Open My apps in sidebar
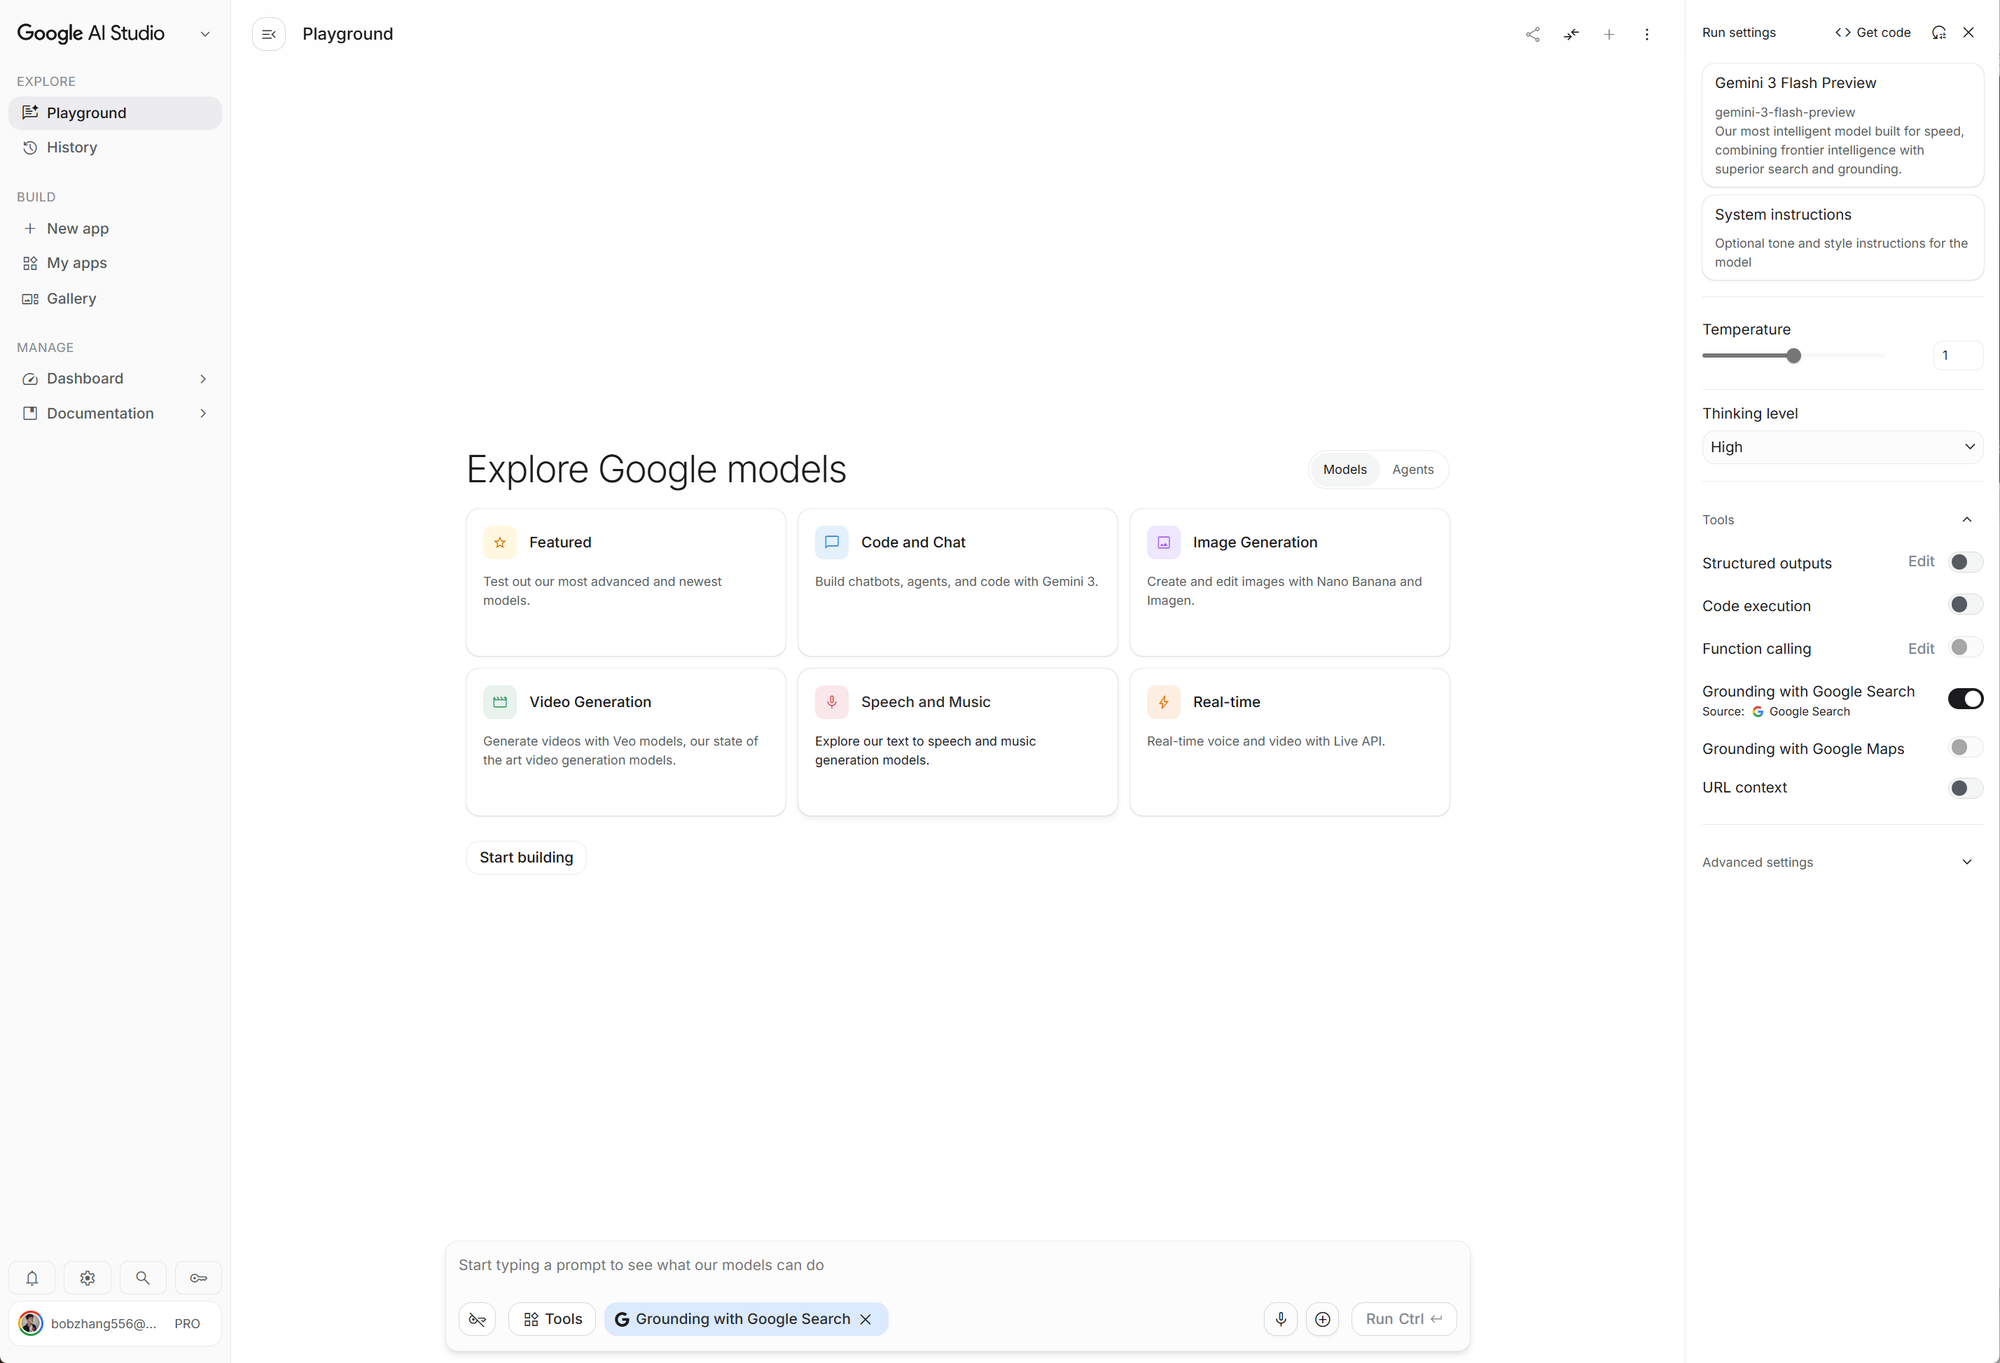The height and width of the screenshot is (1363, 2000). pos(115,263)
